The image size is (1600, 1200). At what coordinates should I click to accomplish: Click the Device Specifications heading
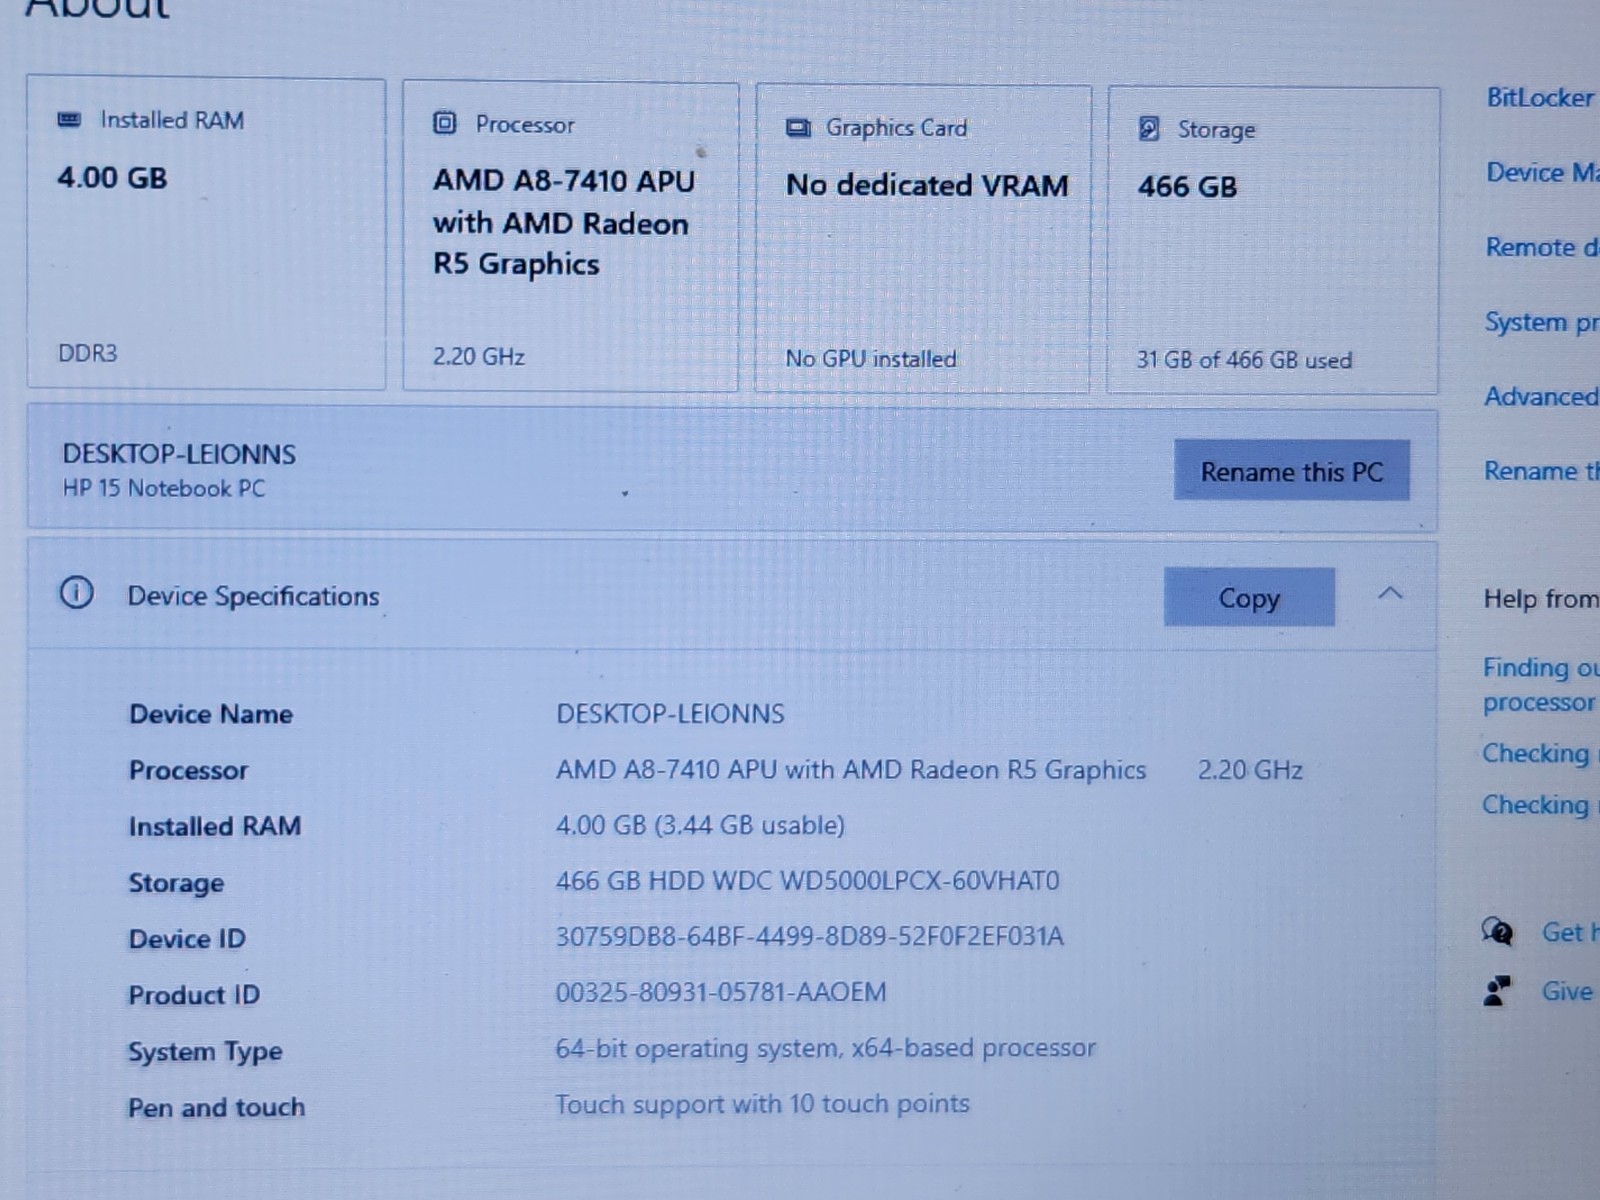253,596
